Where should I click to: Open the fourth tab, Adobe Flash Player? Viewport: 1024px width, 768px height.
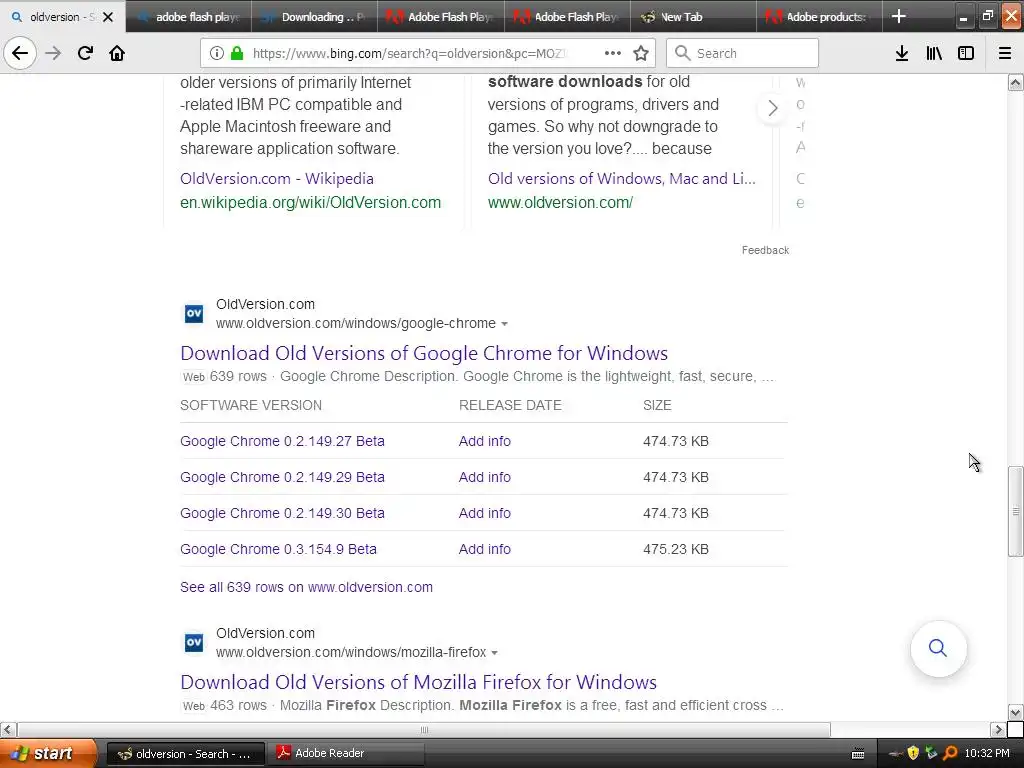(568, 17)
